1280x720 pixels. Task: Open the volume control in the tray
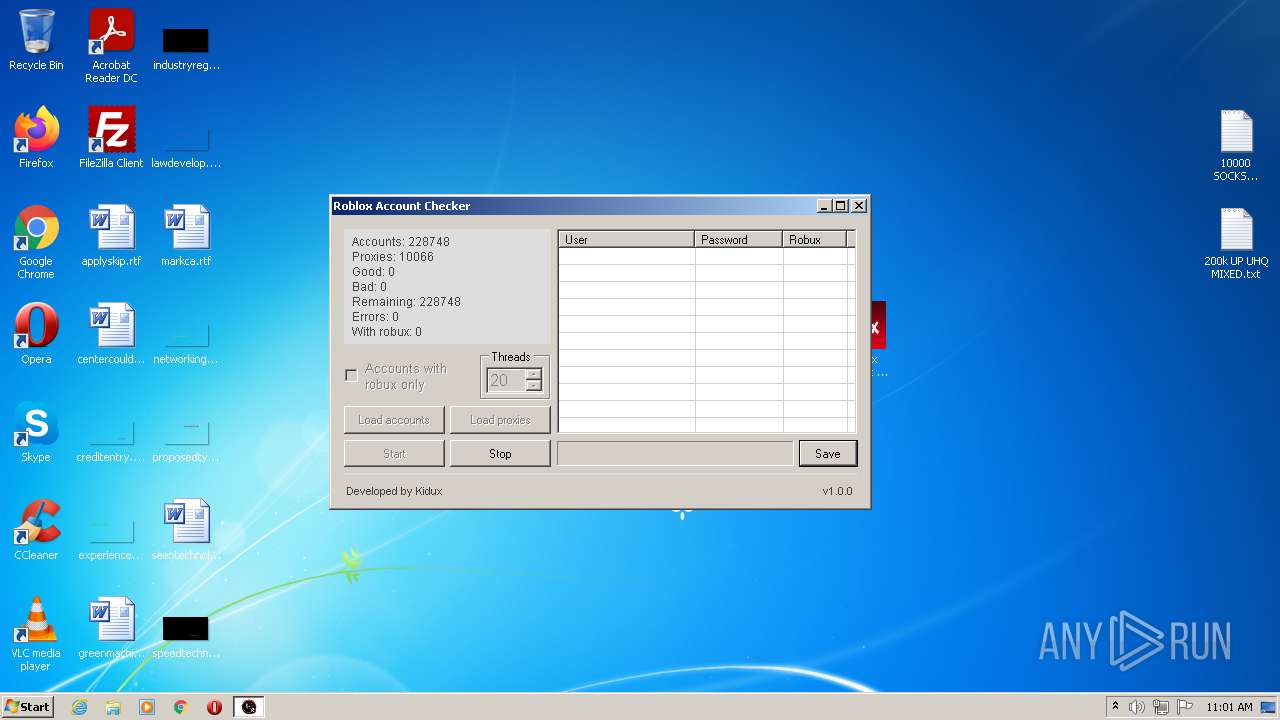(x=1137, y=707)
